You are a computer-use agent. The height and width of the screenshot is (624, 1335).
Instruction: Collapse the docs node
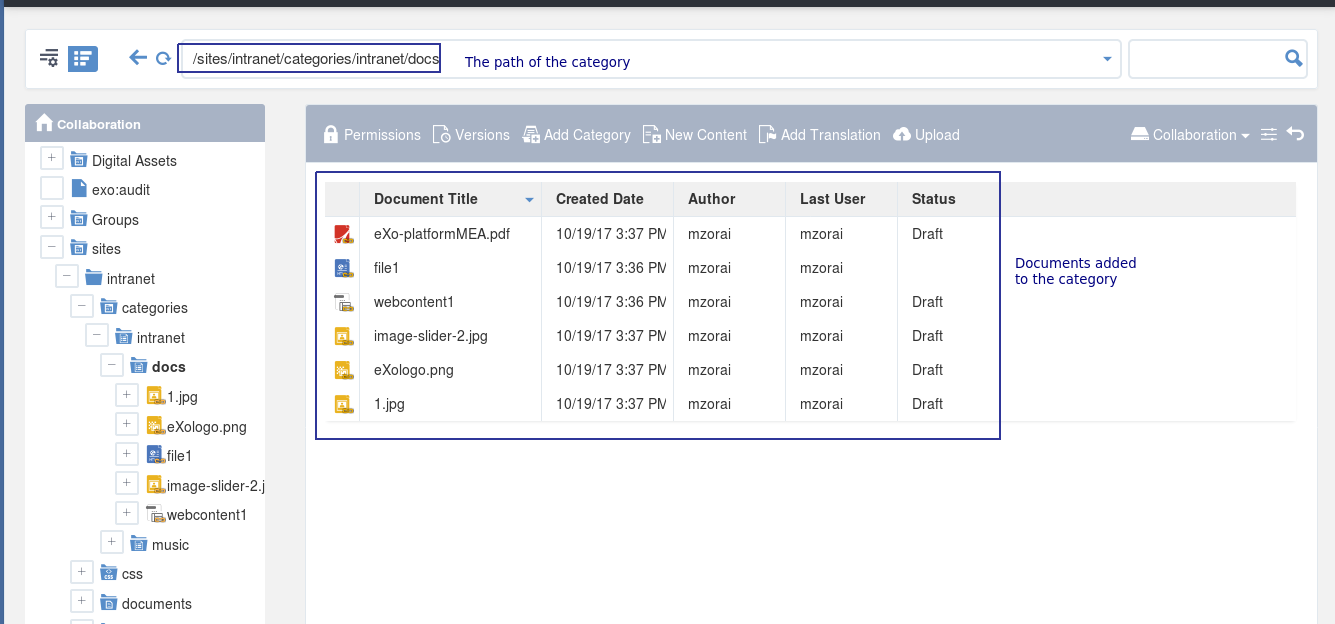coord(111,365)
